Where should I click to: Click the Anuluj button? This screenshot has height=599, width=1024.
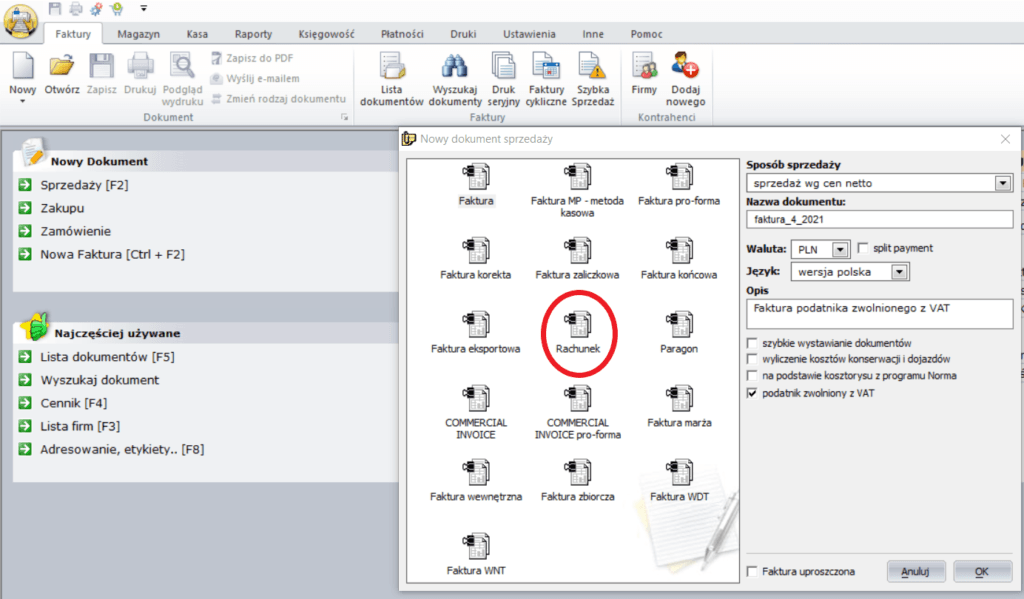(x=916, y=571)
